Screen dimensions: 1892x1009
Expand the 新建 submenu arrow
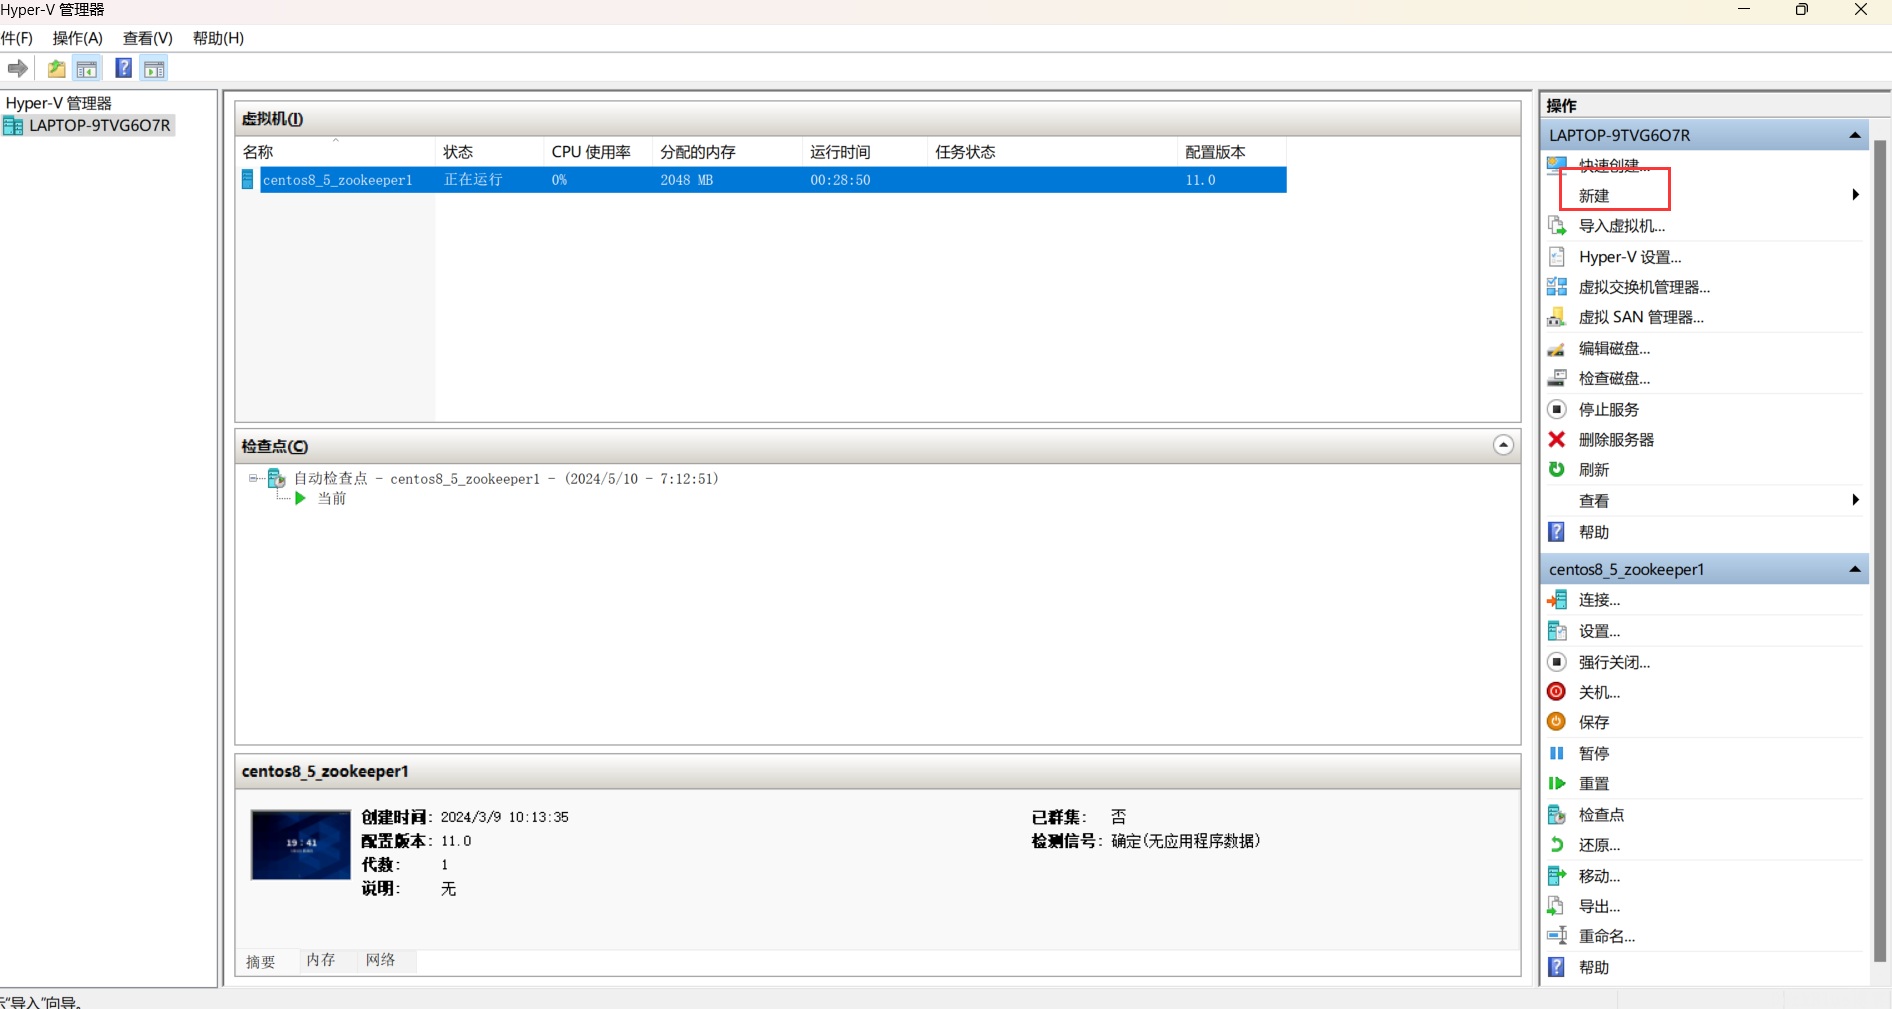click(1856, 195)
